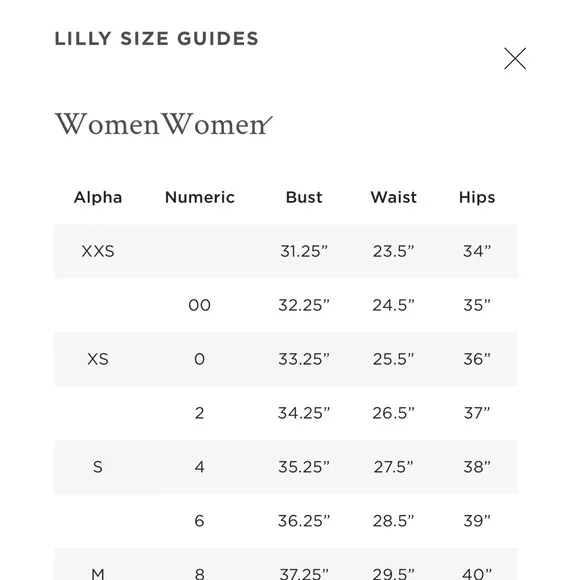
Task: Click the Hips column header
Action: (x=477, y=198)
